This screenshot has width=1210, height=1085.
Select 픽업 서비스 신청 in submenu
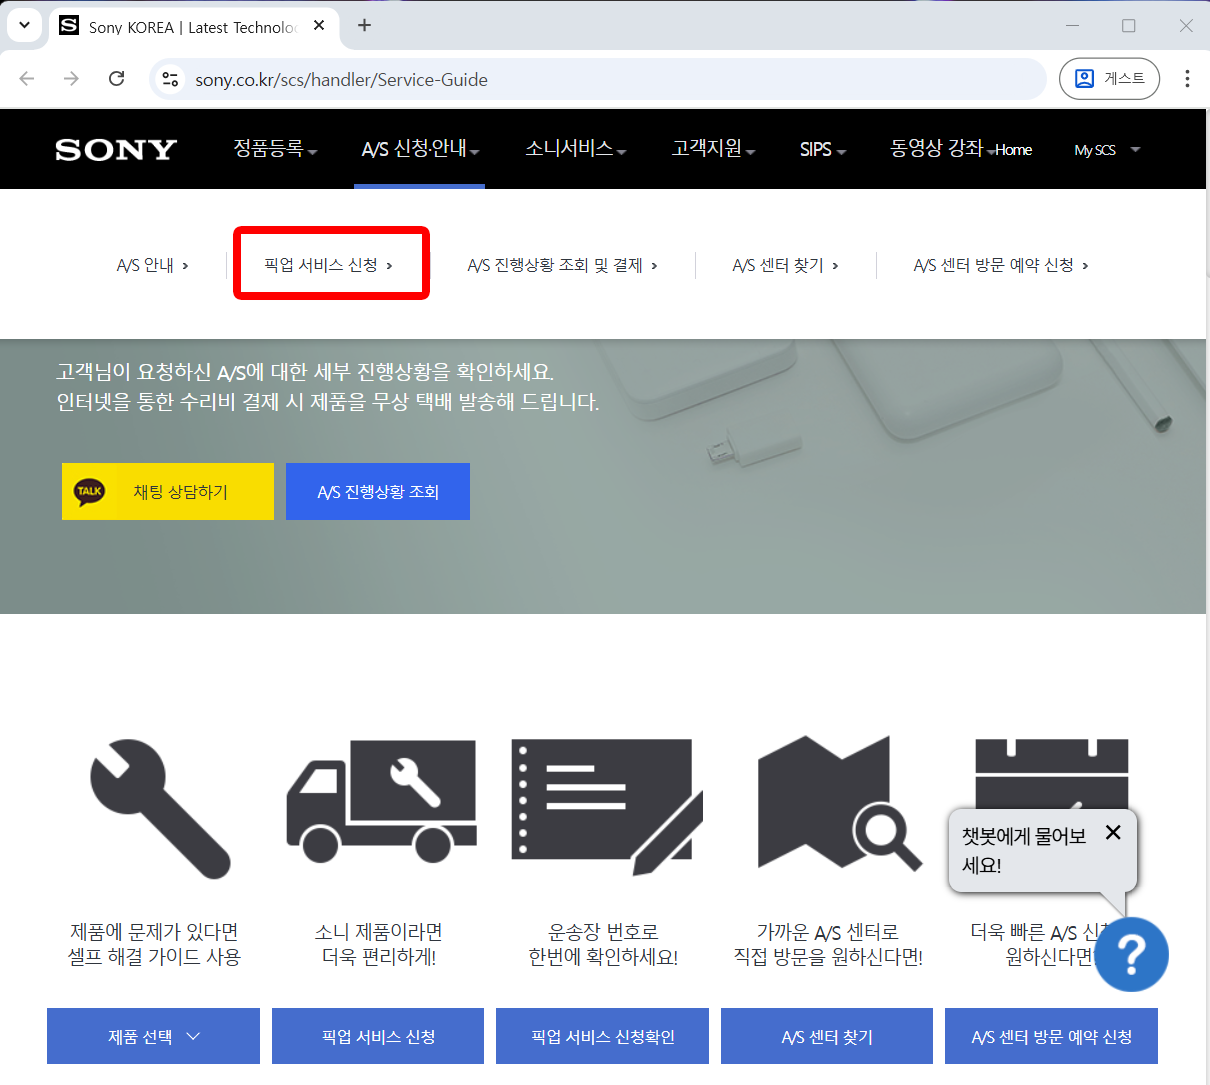(x=328, y=265)
